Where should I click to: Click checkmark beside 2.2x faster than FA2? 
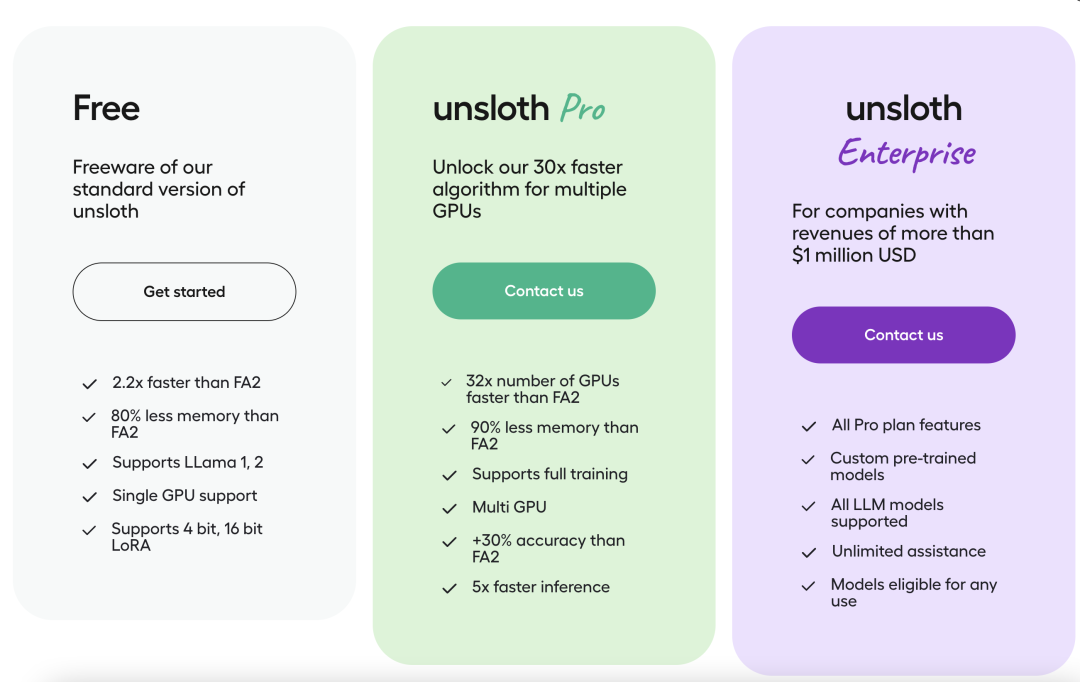90,383
